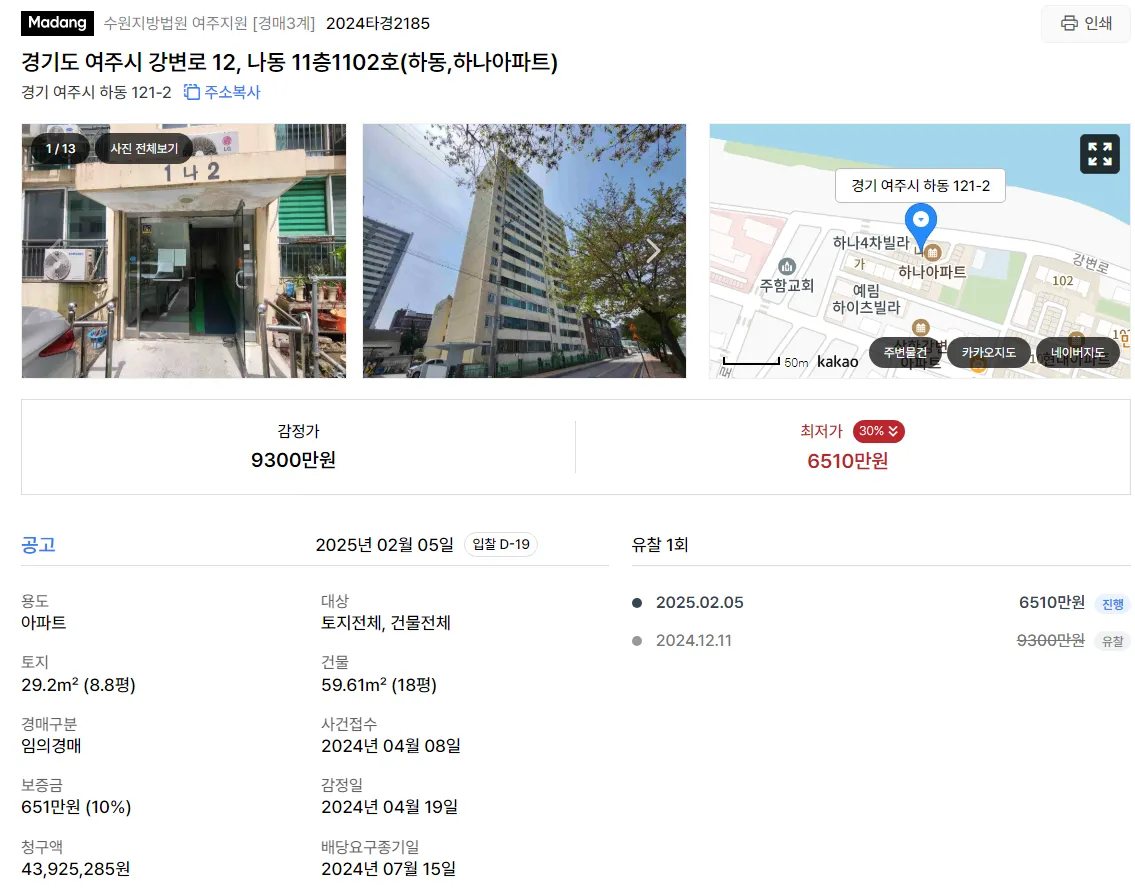Open the 주변물건 nearby listings
Viewport: 1135px width, 889px height.
click(x=905, y=353)
